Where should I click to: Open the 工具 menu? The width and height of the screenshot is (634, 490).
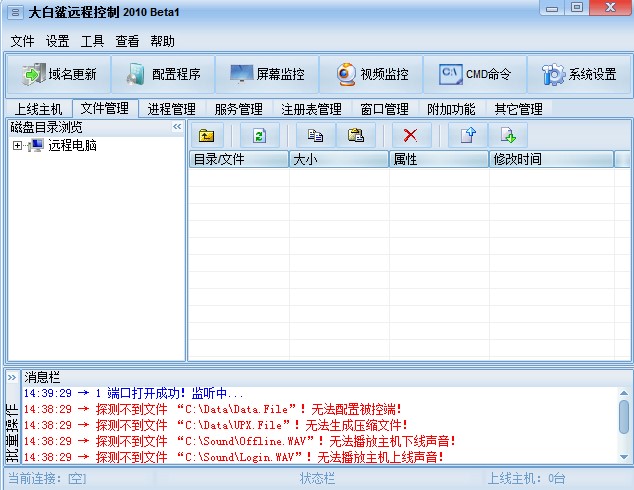(x=92, y=41)
